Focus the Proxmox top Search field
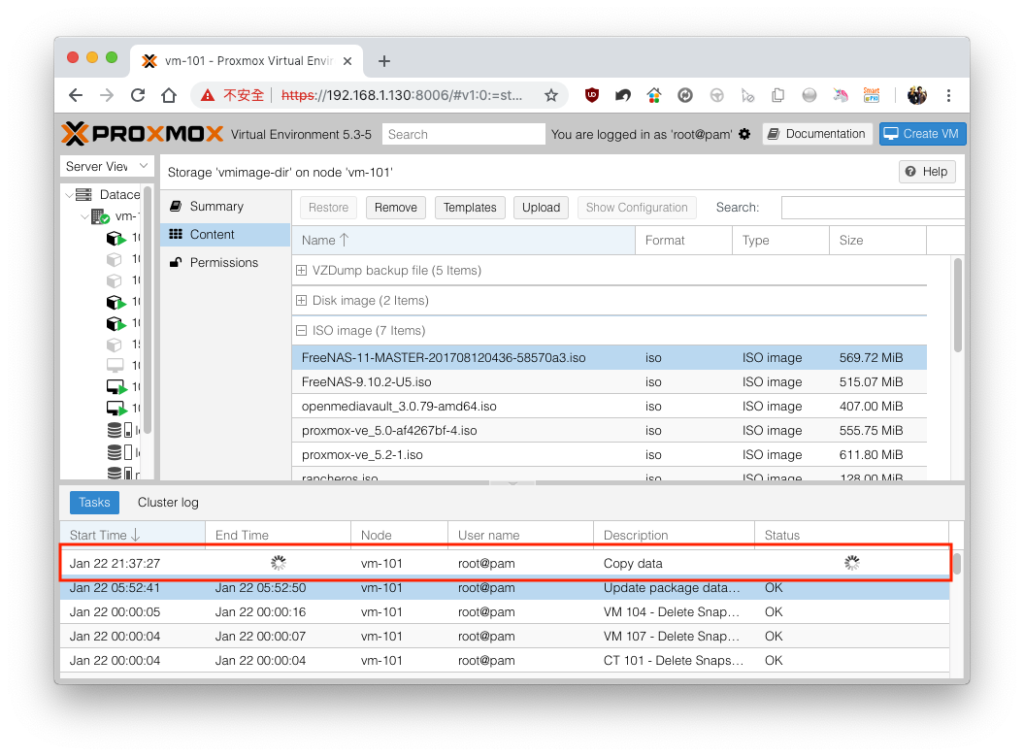The height and width of the screenshot is (756, 1024). 464,134
